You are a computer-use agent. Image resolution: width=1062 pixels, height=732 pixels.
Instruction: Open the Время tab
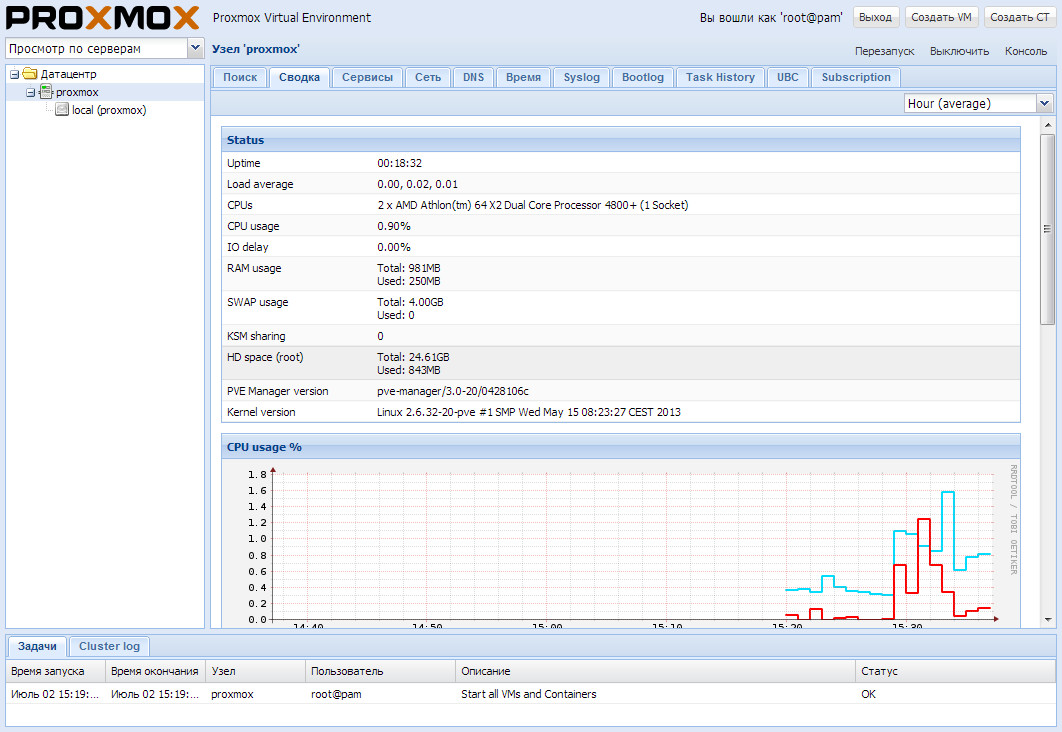pyautogui.click(x=524, y=77)
